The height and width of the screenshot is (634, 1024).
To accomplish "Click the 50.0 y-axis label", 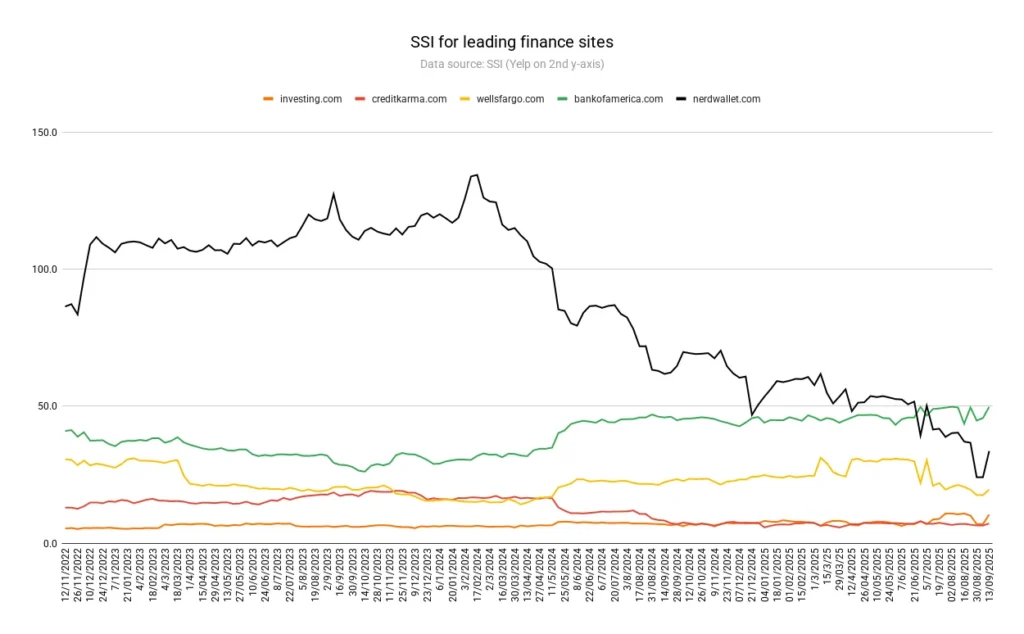I will (48, 406).
